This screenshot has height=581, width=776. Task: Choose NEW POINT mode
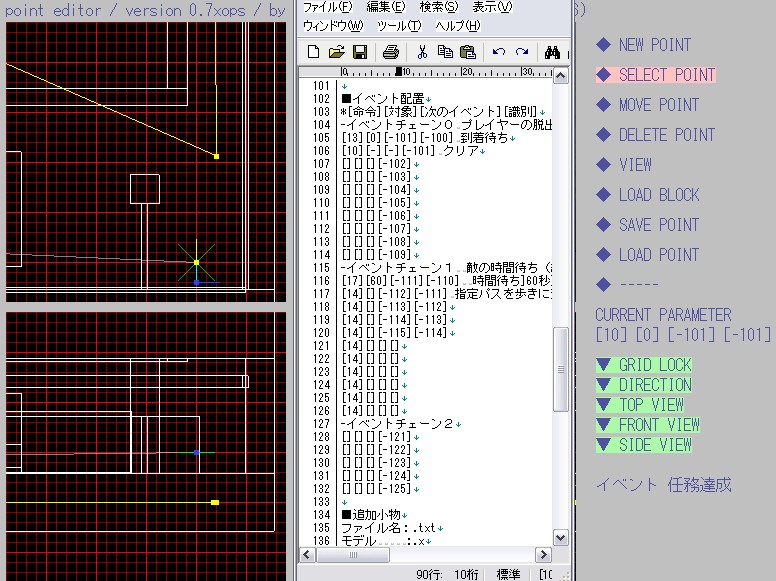pos(654,45)
